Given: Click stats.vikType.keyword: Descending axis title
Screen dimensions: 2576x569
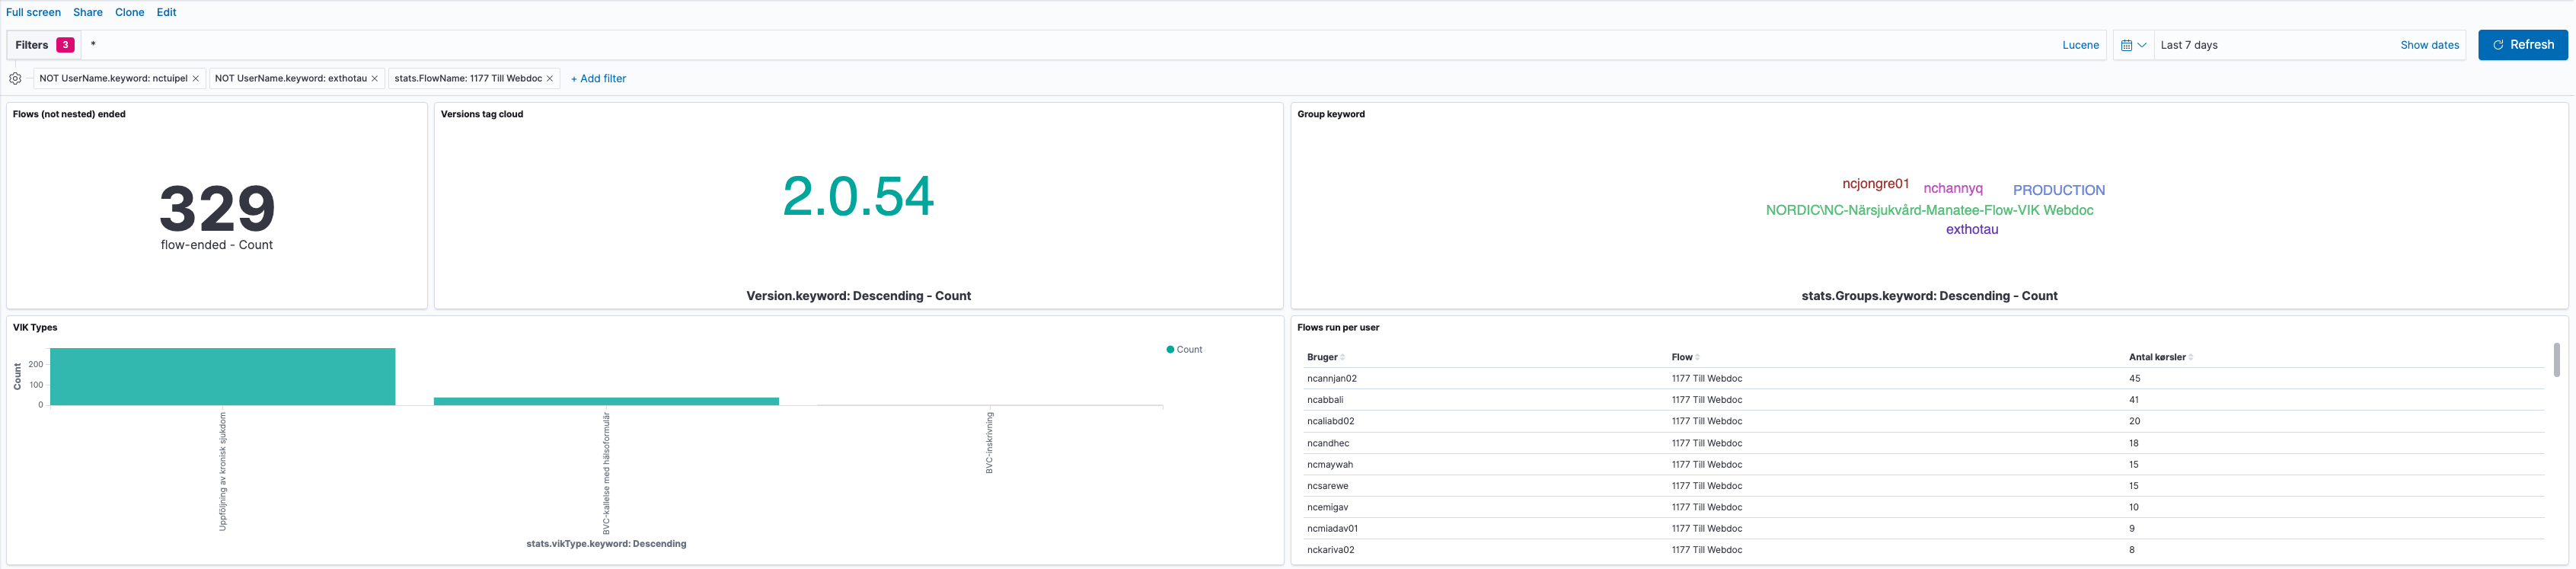Looking at the screenshot, I should point(606,544).
